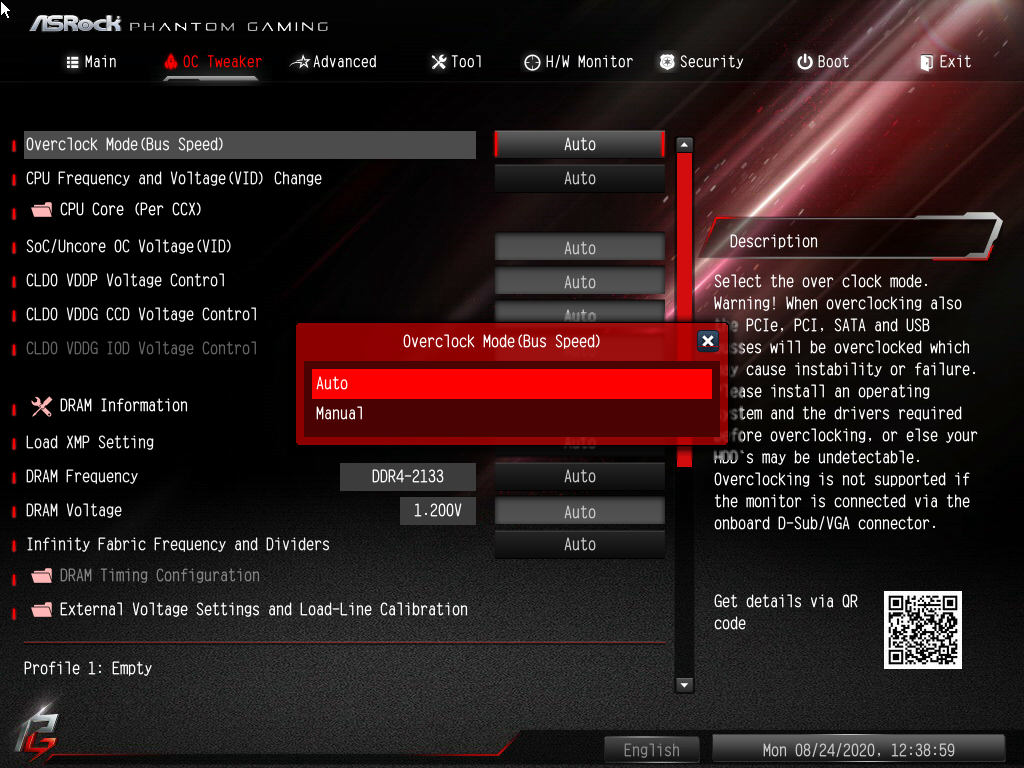Click the Profile 1: Empty text

(88, 668)
